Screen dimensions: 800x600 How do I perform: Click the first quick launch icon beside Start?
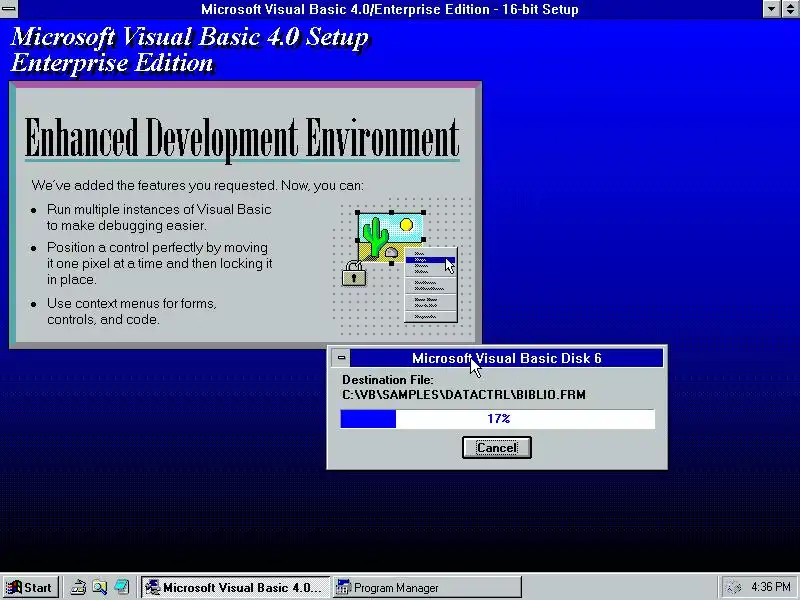pyautogui.click(x=78, y=587)
